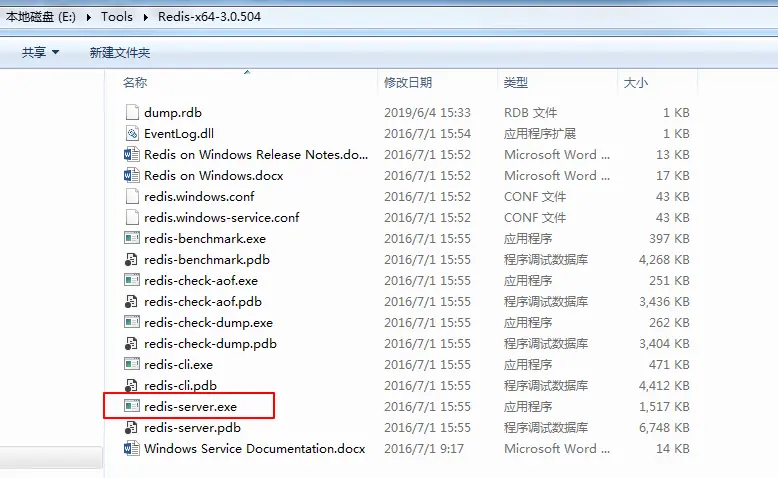Click the redis-benchmark.pdb file icon

coord(132,260)
